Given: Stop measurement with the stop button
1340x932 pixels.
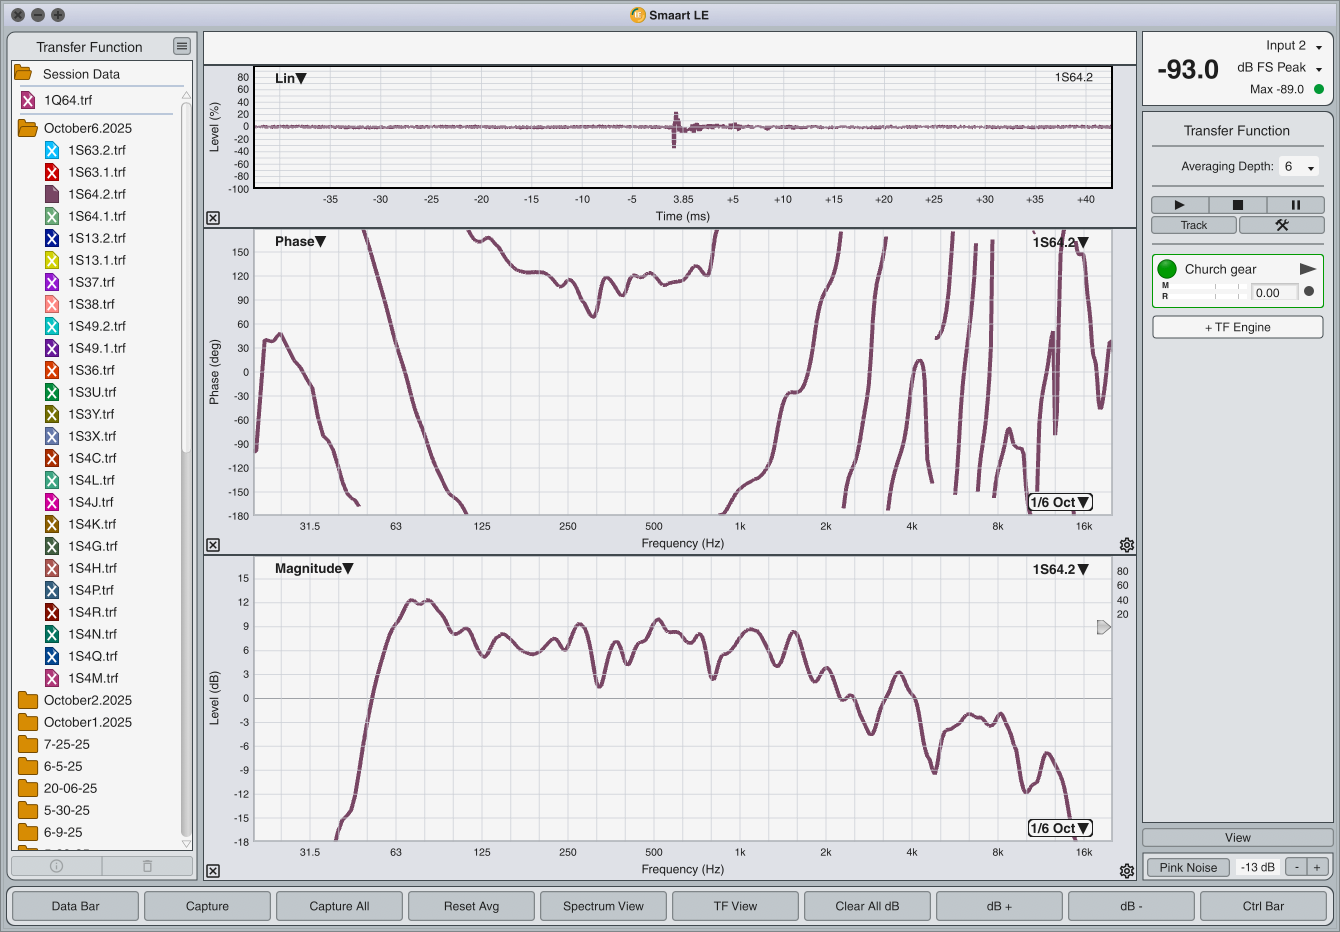Looking at the screenshot, I should (1237, 205).
